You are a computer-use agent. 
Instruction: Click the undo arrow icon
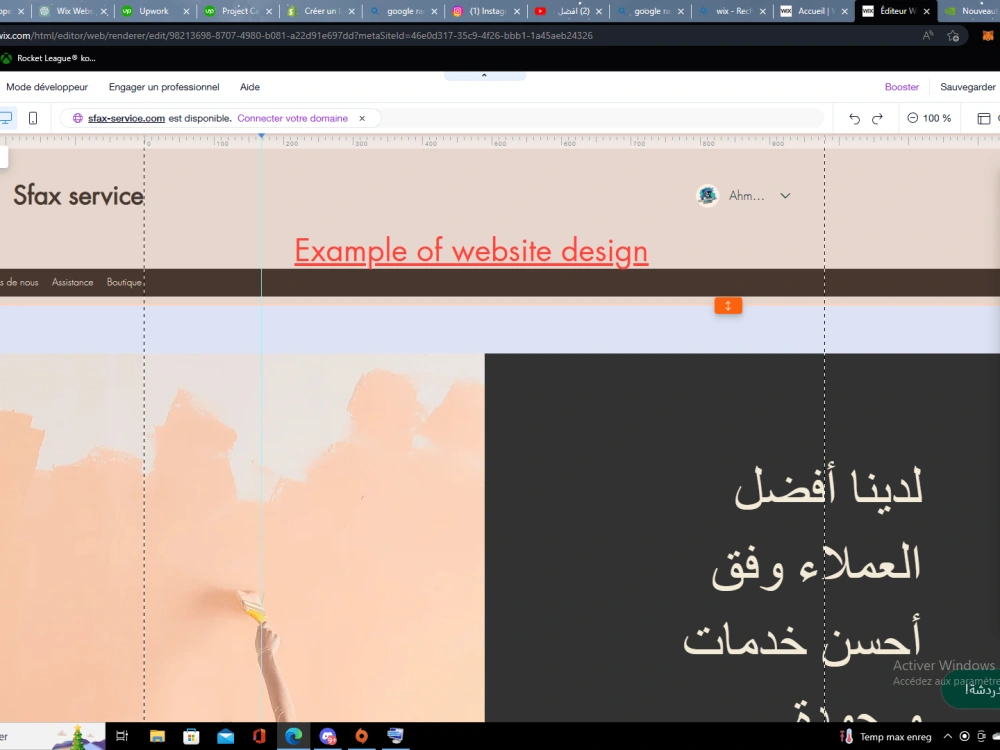[x=855, y=119]
